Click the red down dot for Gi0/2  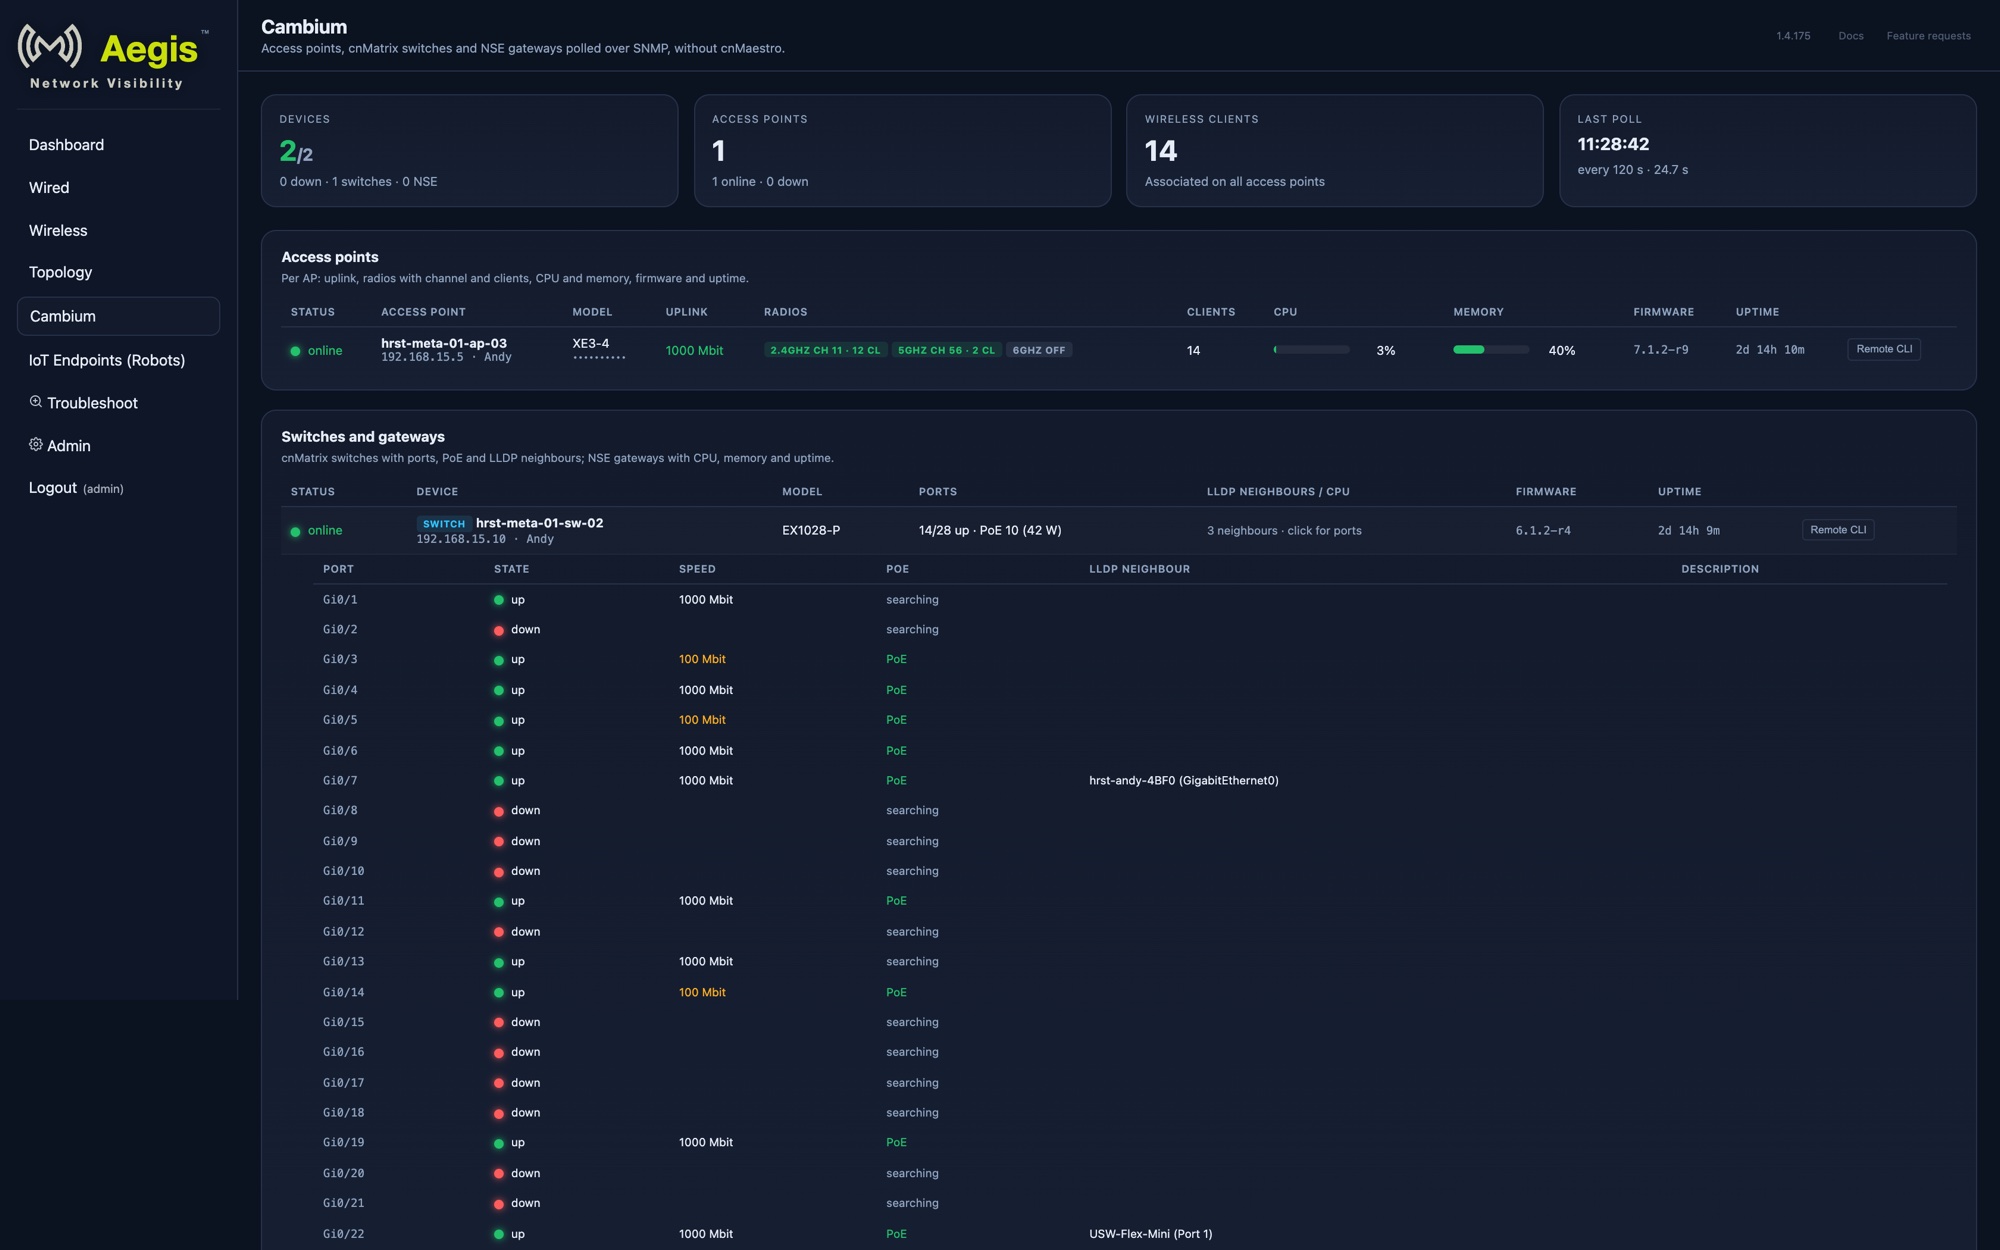(x=498, y=630)
